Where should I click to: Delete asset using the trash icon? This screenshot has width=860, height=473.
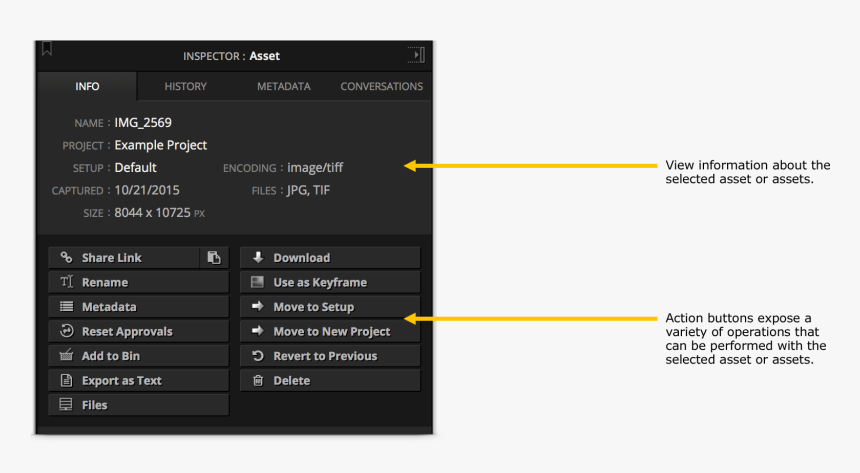tap(258, 380)
